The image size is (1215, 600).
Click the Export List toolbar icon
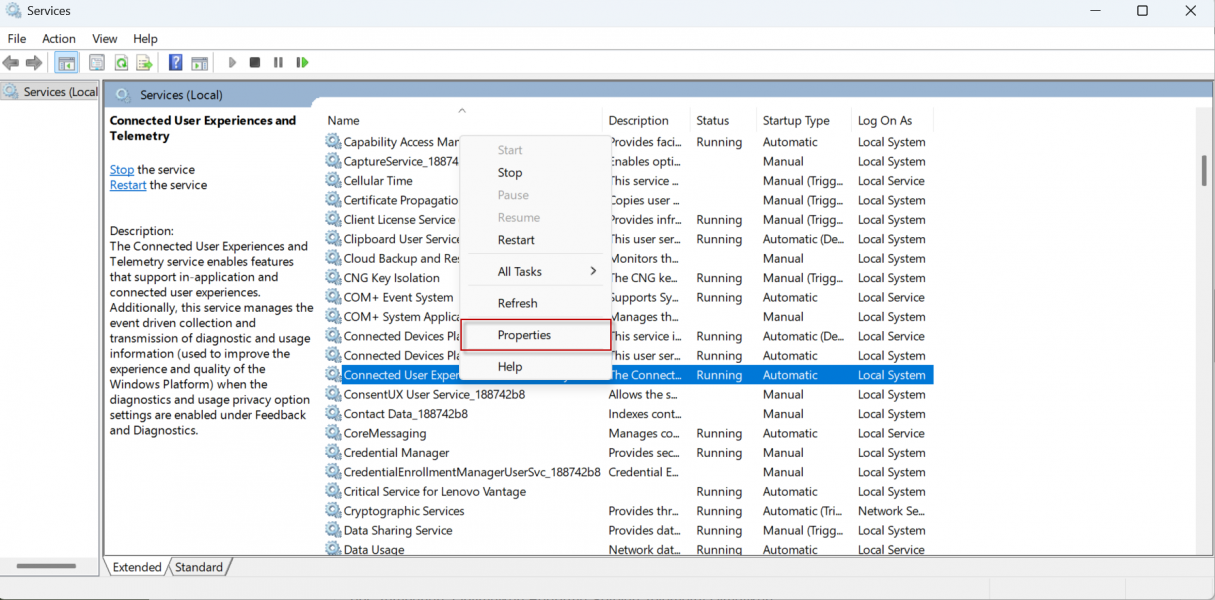pyautogui.click(x=144, y=63)
